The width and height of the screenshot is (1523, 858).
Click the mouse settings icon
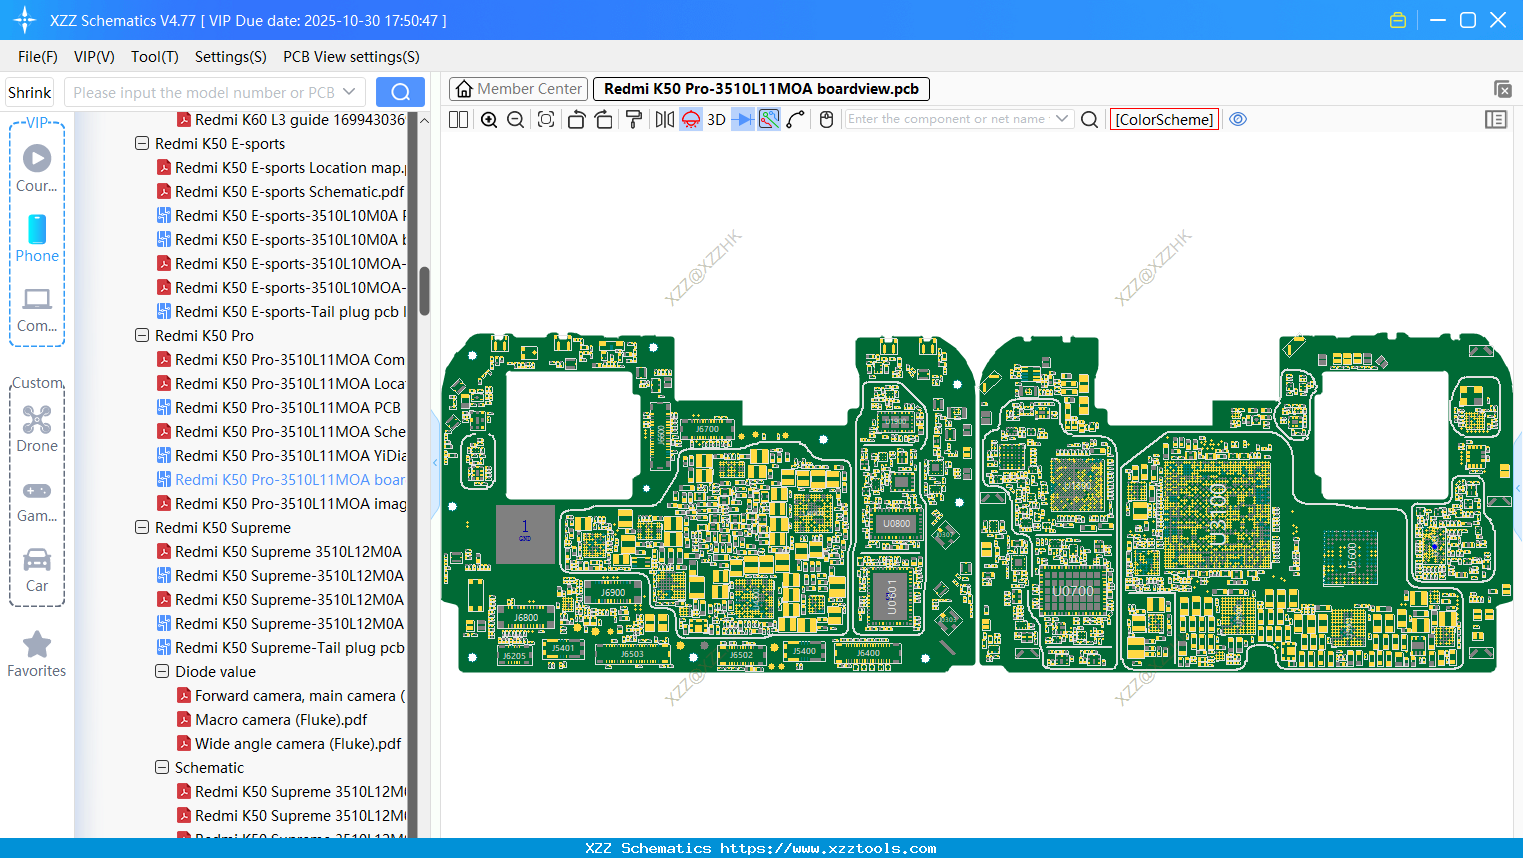coord(826,120)
